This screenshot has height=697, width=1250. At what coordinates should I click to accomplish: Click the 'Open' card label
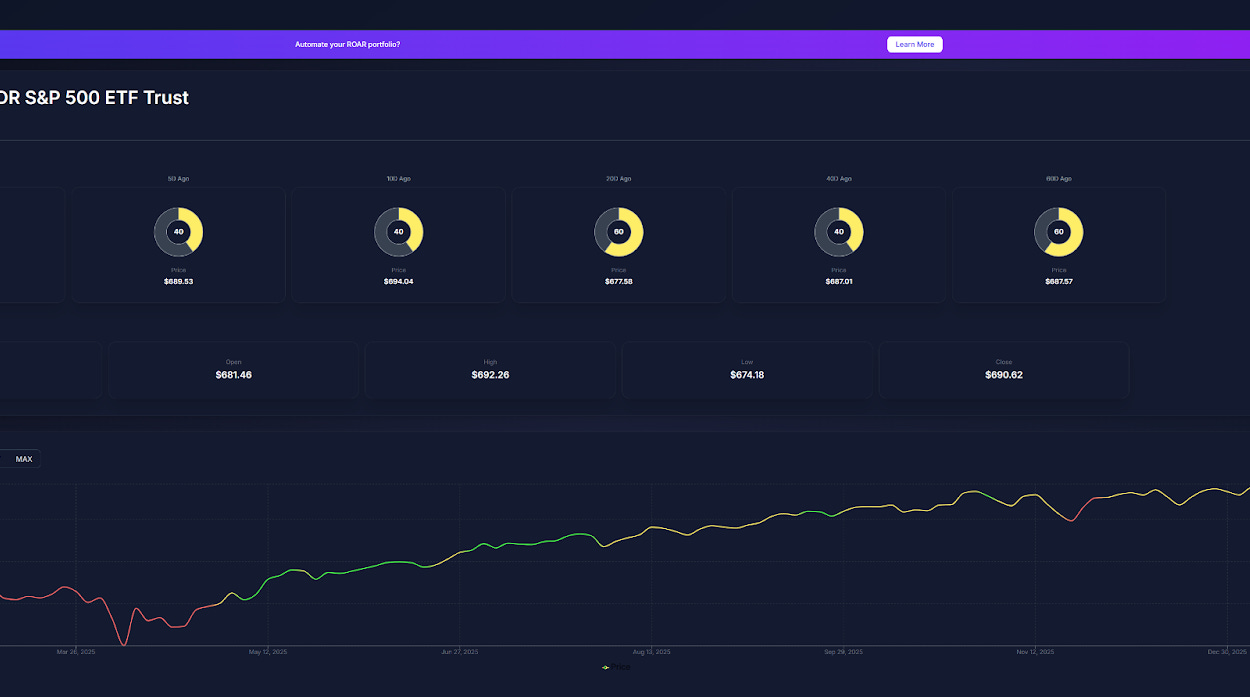234,362
